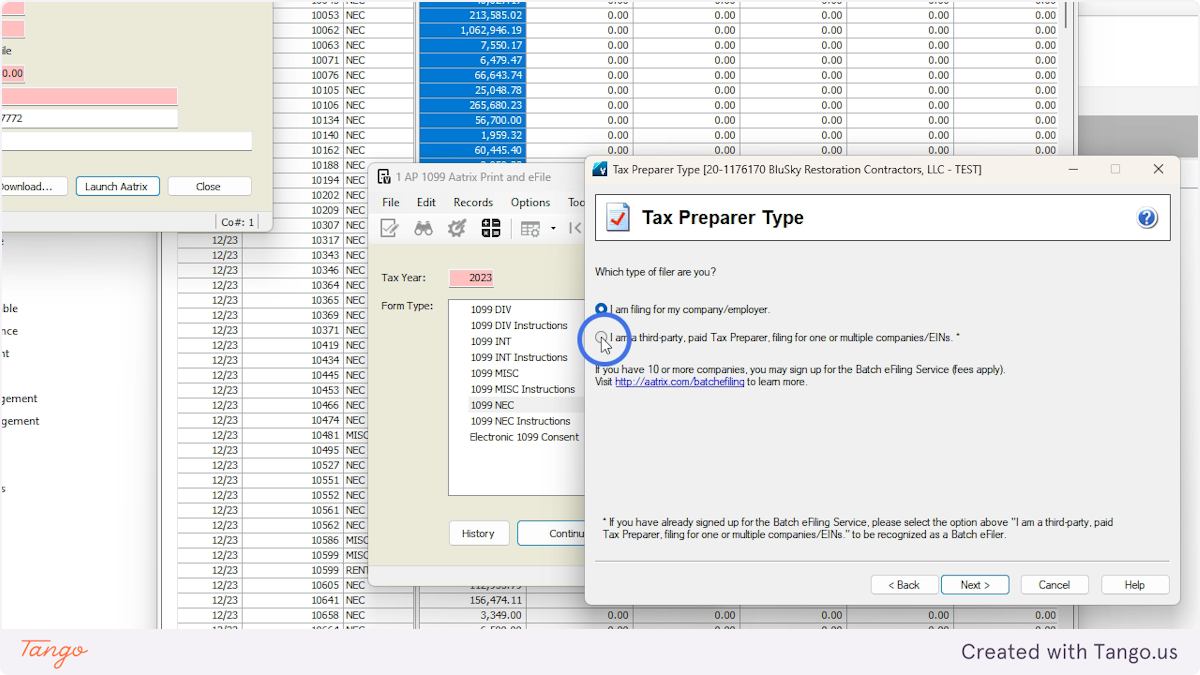
Task: Click Next in Tax Preparer Type dialog
Action: click(975, 585)
